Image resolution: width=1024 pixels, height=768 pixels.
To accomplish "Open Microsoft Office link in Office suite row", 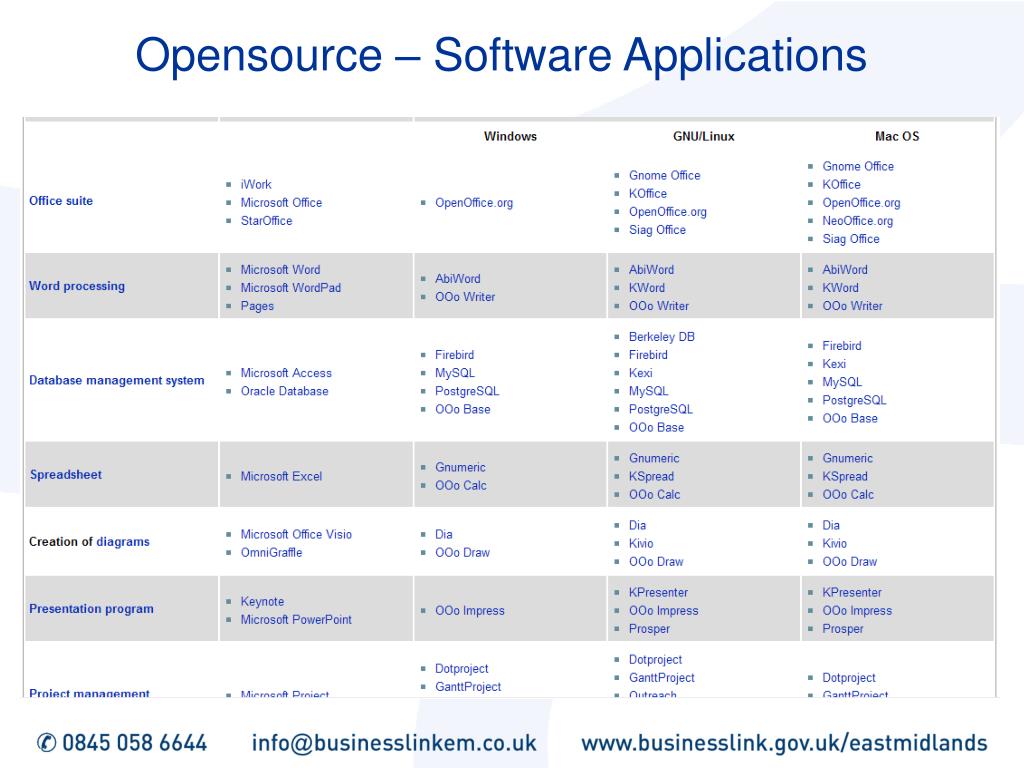I will tap(281, 203).
